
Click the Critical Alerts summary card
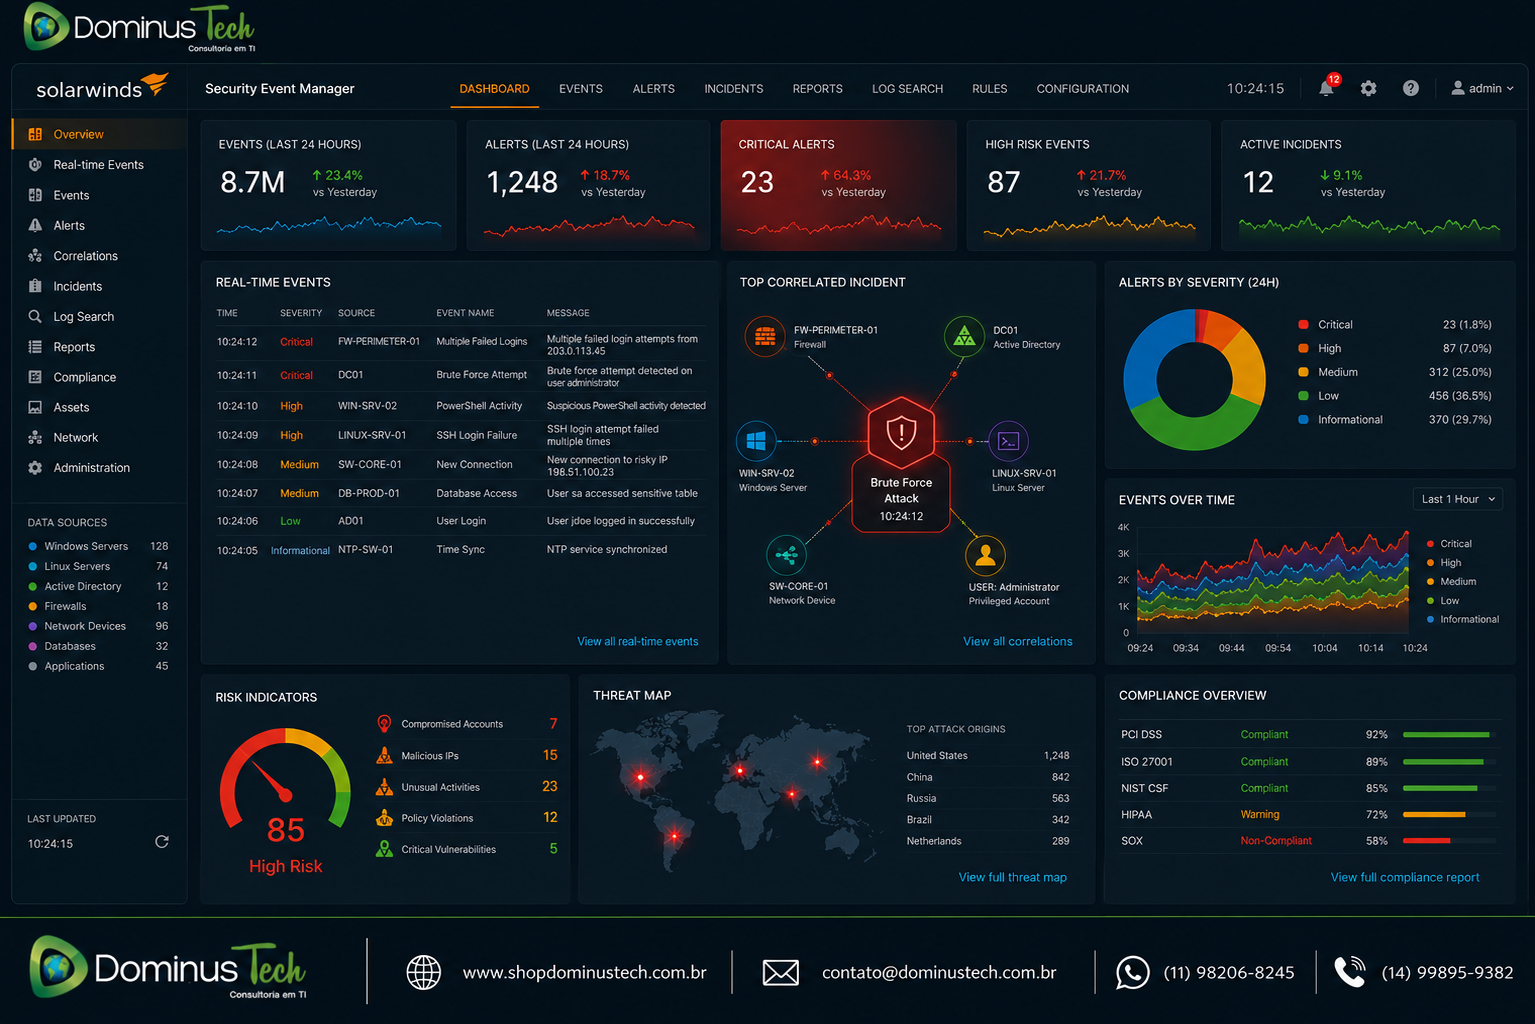838,186
